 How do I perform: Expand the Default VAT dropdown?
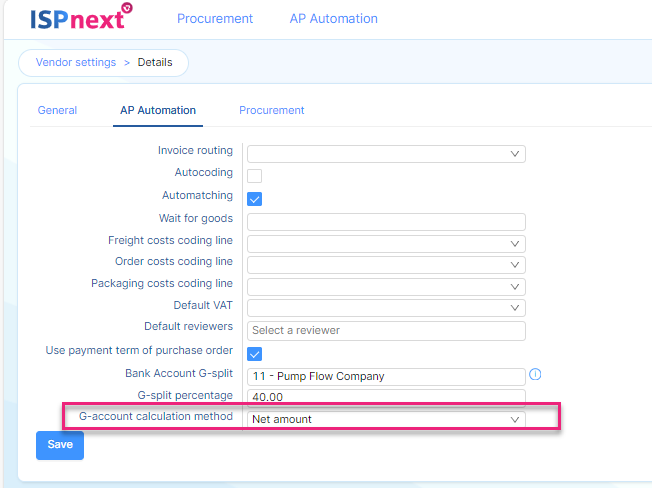[386, 308]
